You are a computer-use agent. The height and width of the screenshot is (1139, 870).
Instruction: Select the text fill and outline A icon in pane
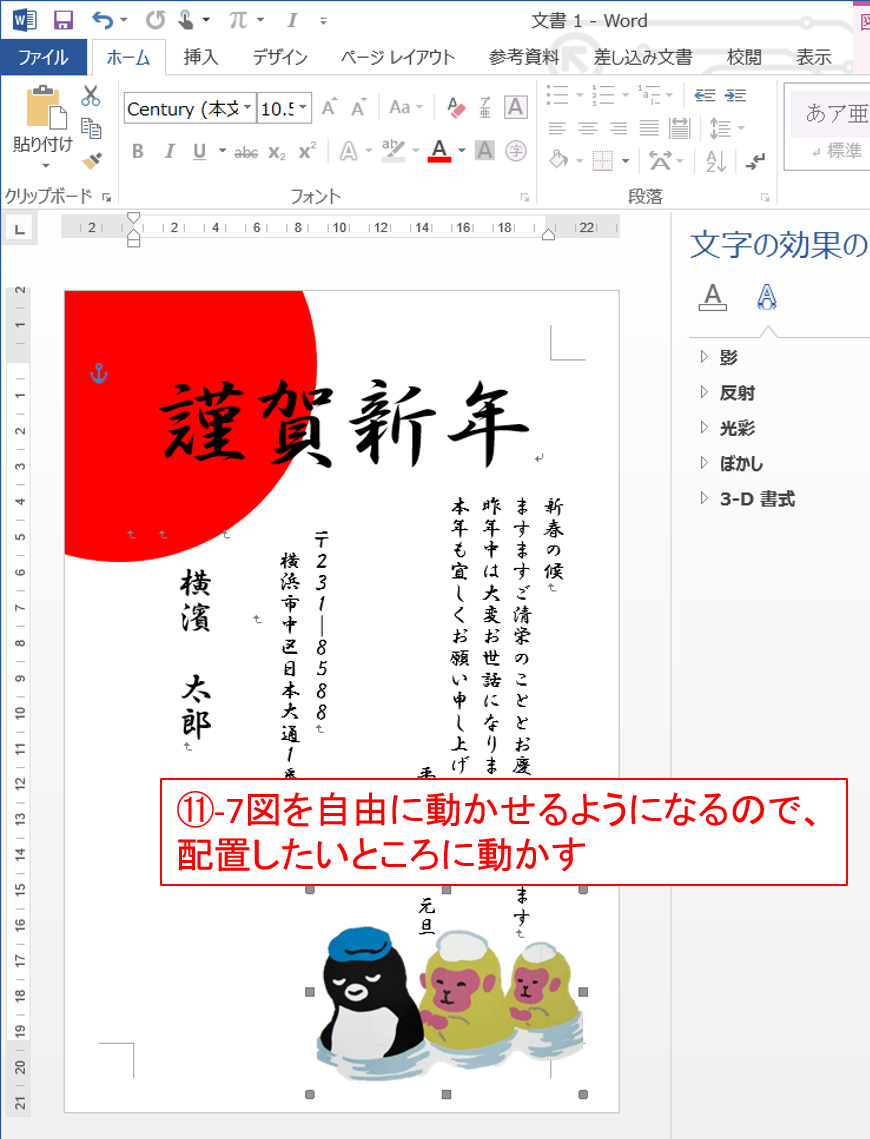coord(712,297)
